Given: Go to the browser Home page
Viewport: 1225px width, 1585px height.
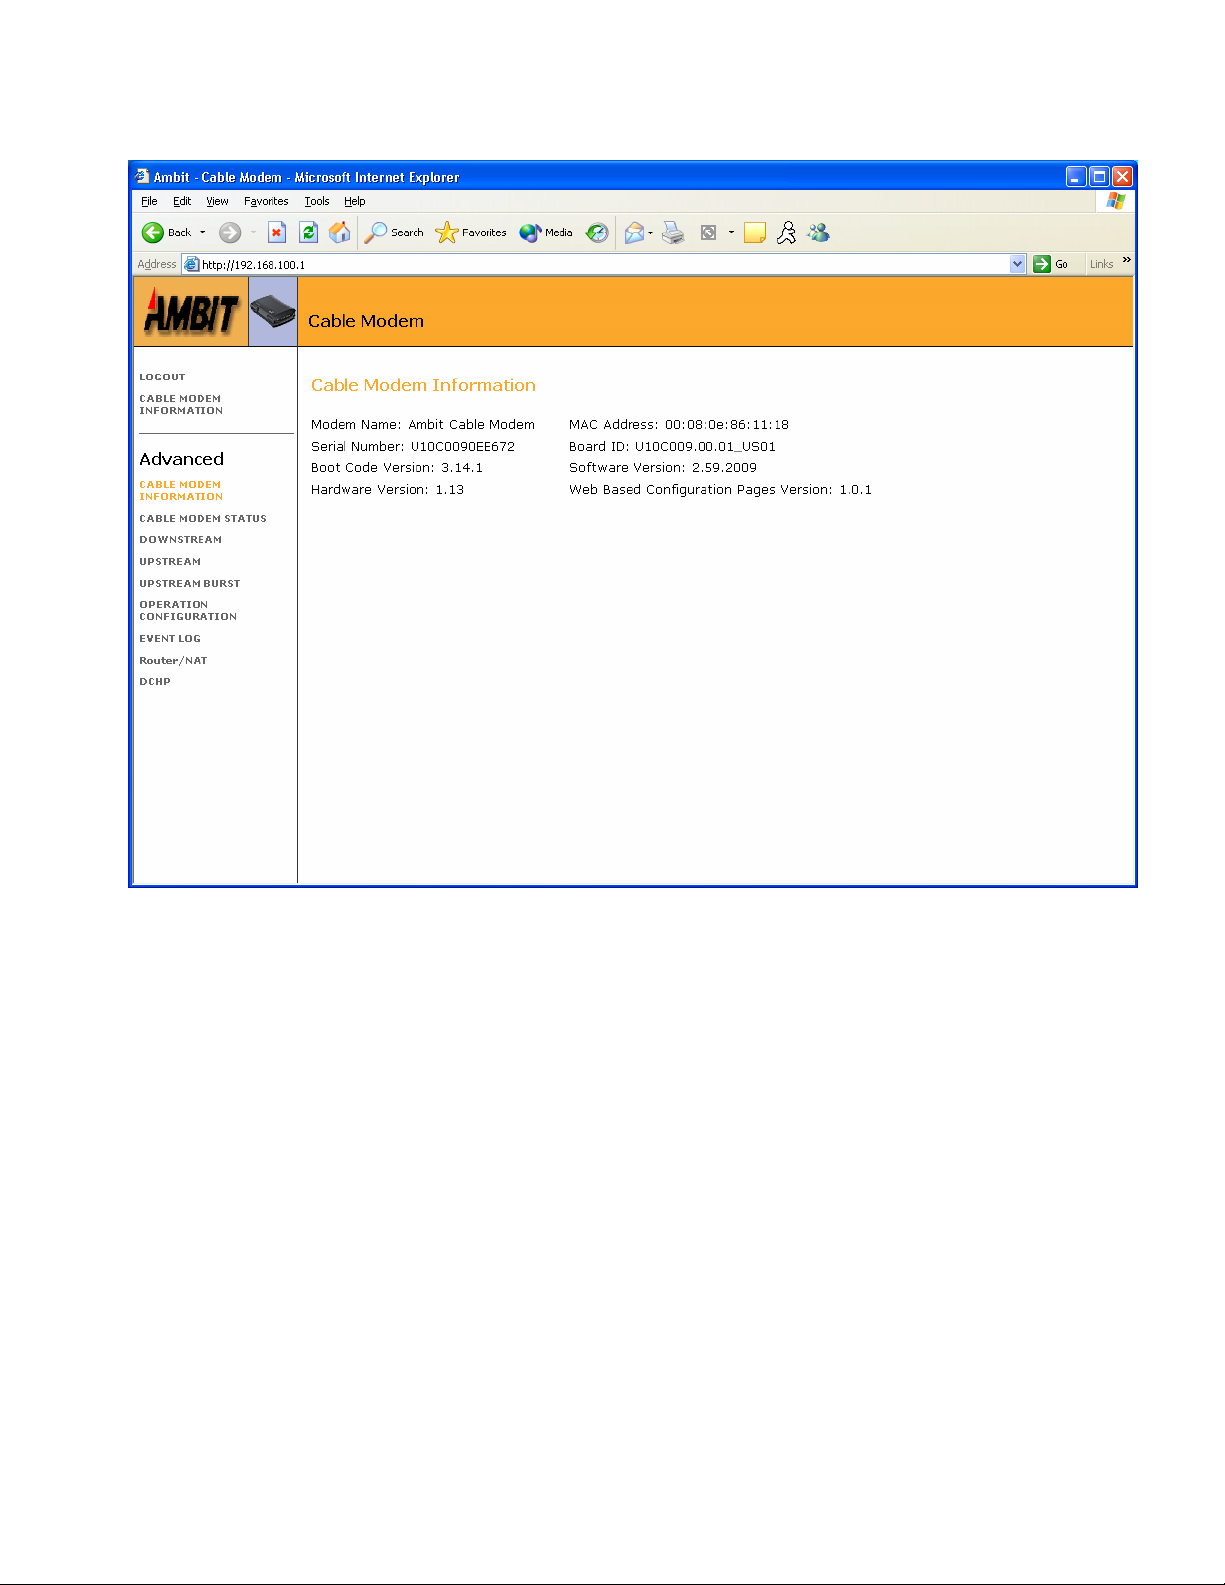Looking at the screenshot, I should click(340, 233).
